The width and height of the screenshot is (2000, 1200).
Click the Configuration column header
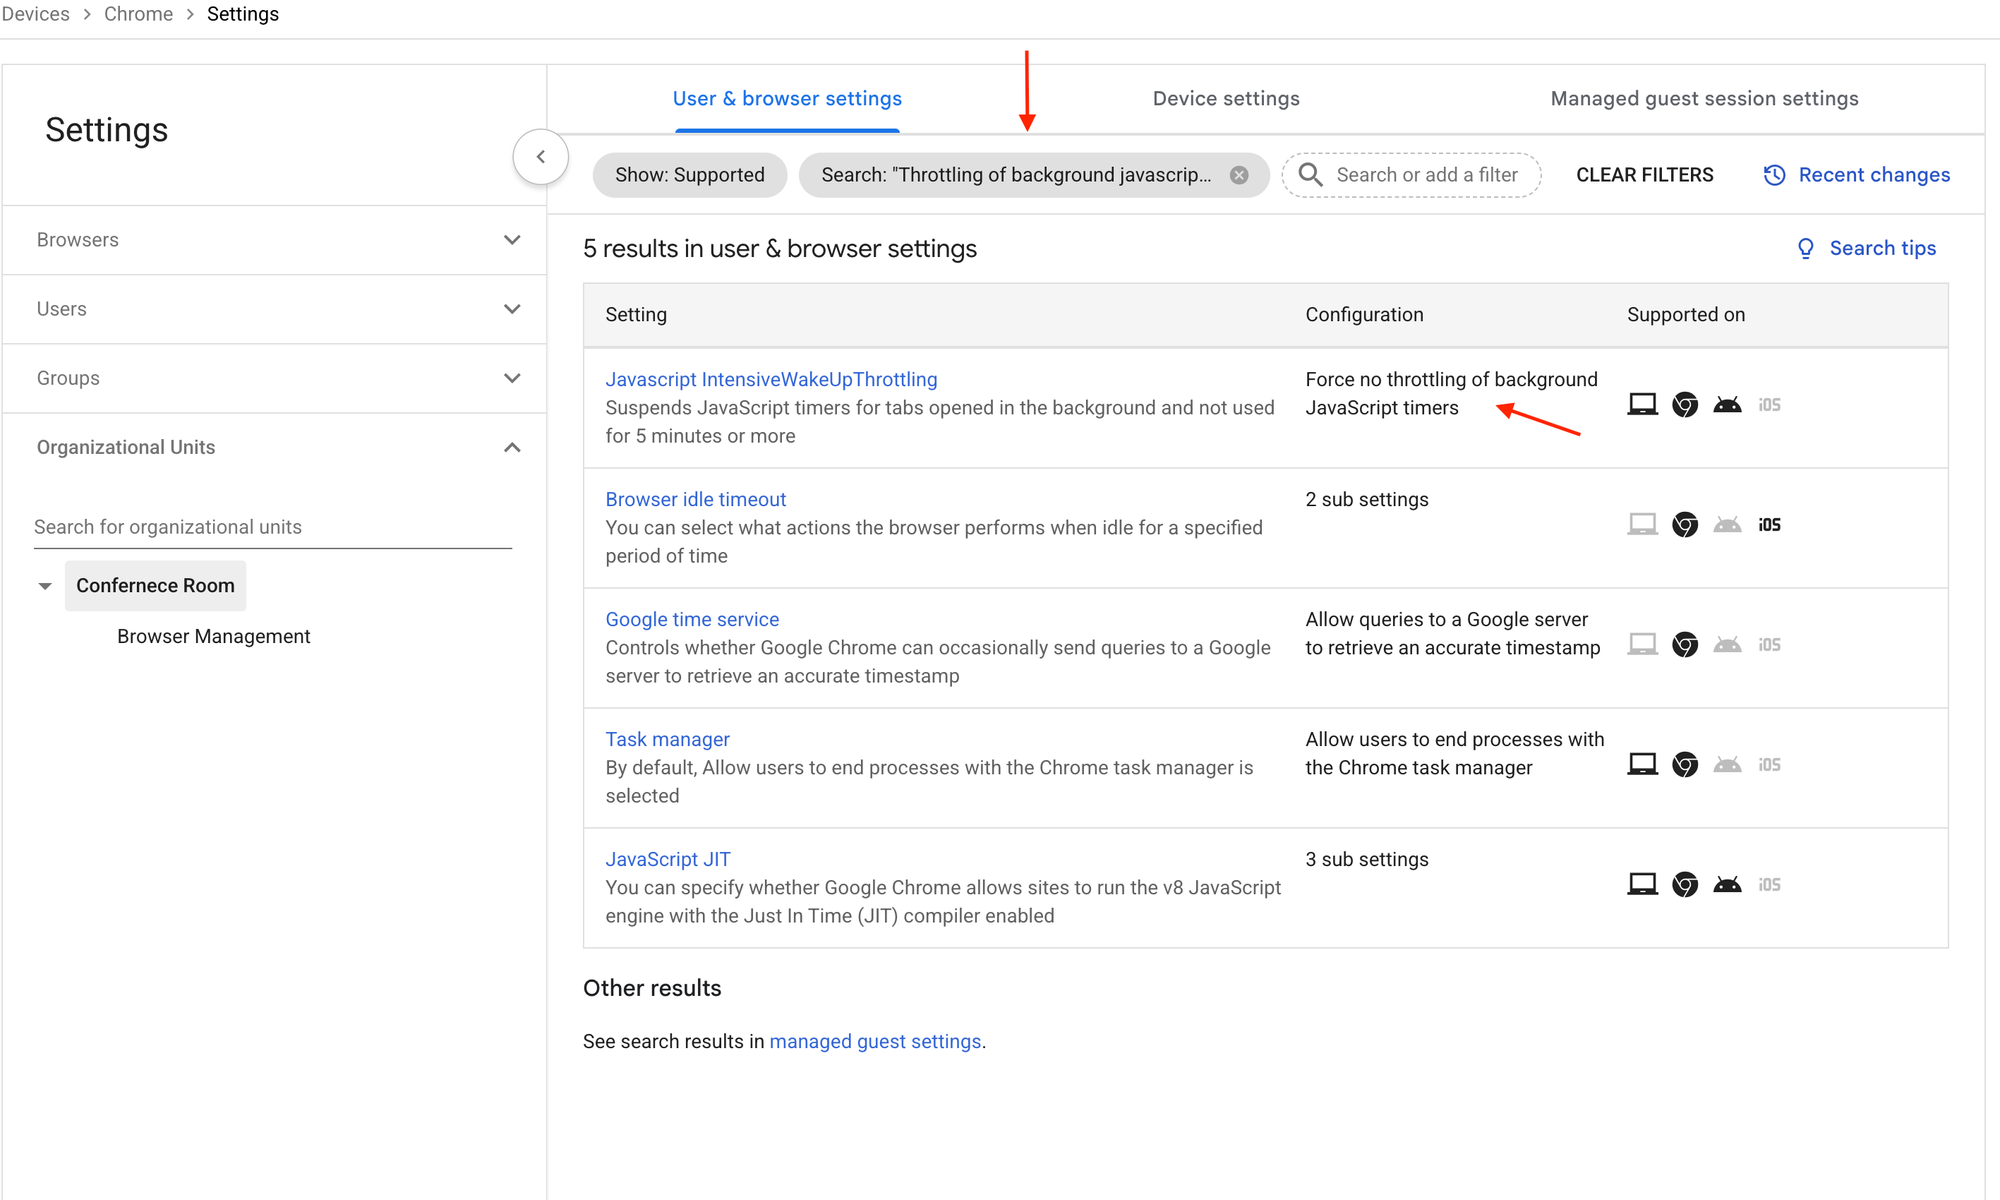[x=1364, y=314]
